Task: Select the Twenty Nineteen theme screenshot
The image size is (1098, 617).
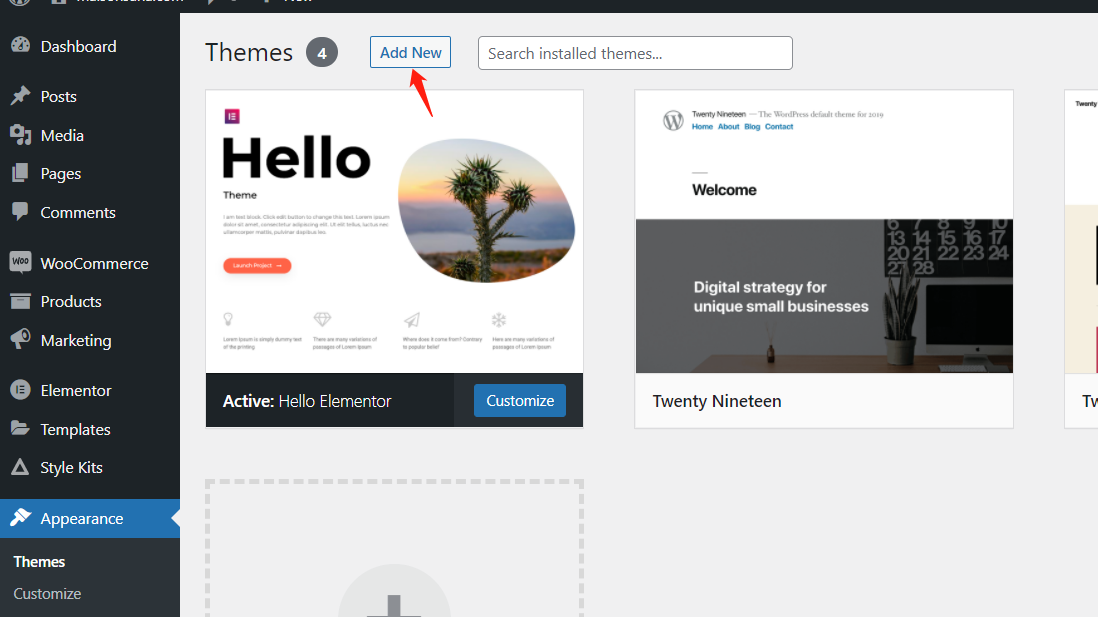Action: 824,232
